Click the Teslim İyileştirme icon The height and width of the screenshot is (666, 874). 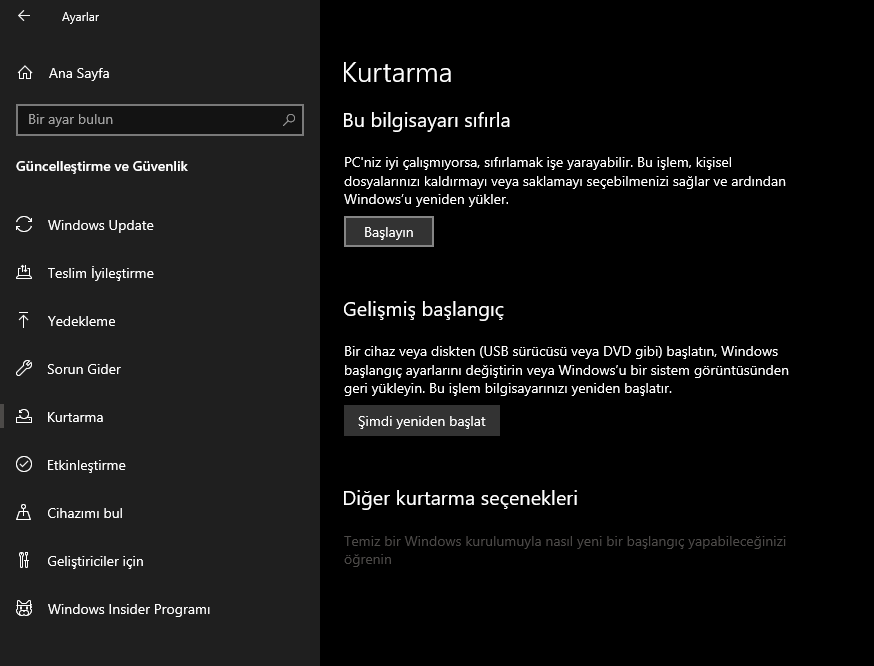24,273
